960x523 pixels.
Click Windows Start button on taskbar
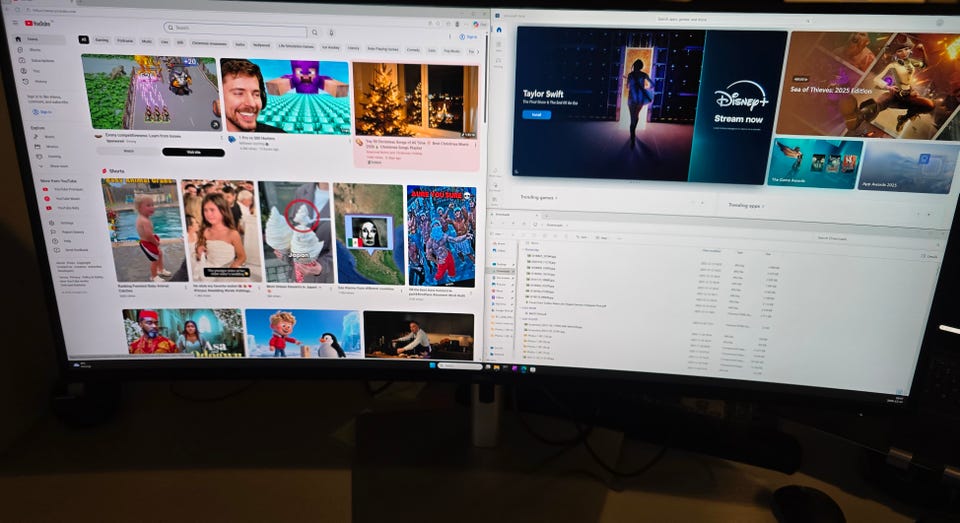[x=433, y=366]
